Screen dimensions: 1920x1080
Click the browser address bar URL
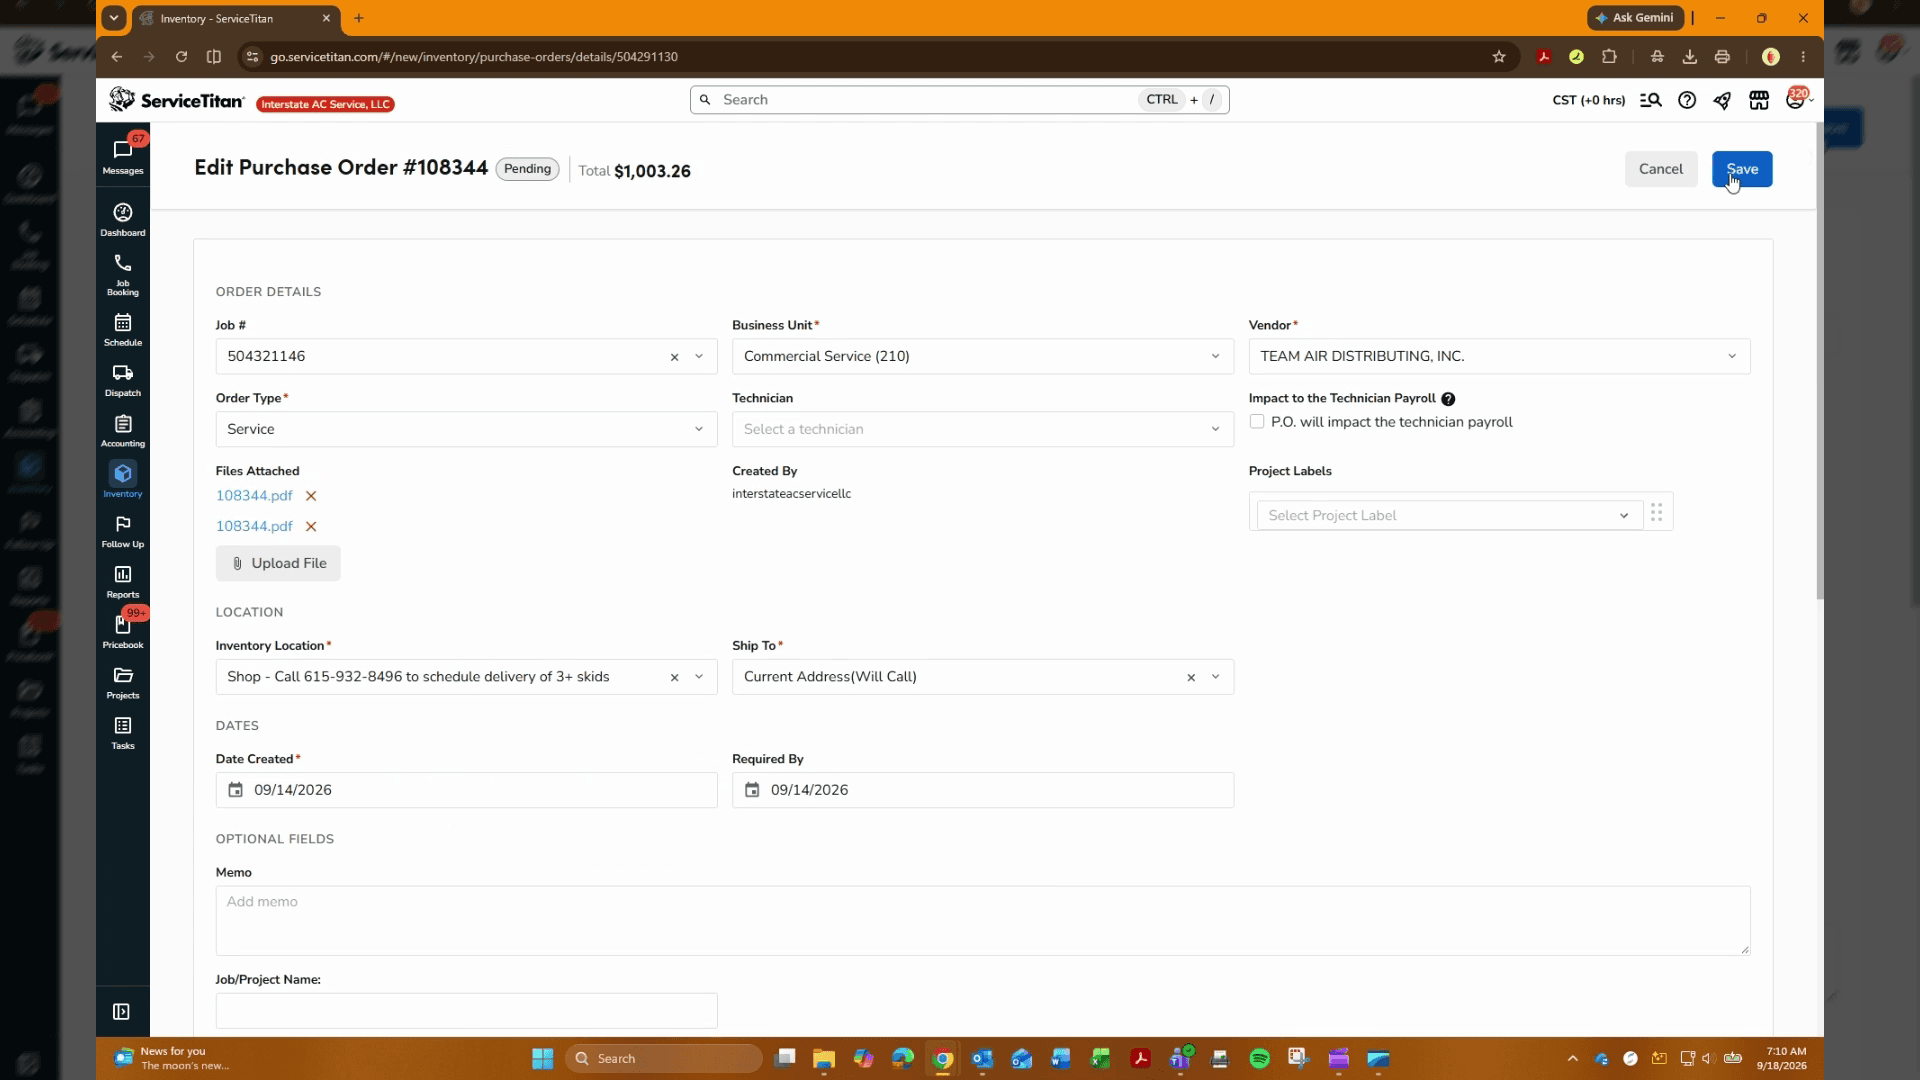[474, 57]
